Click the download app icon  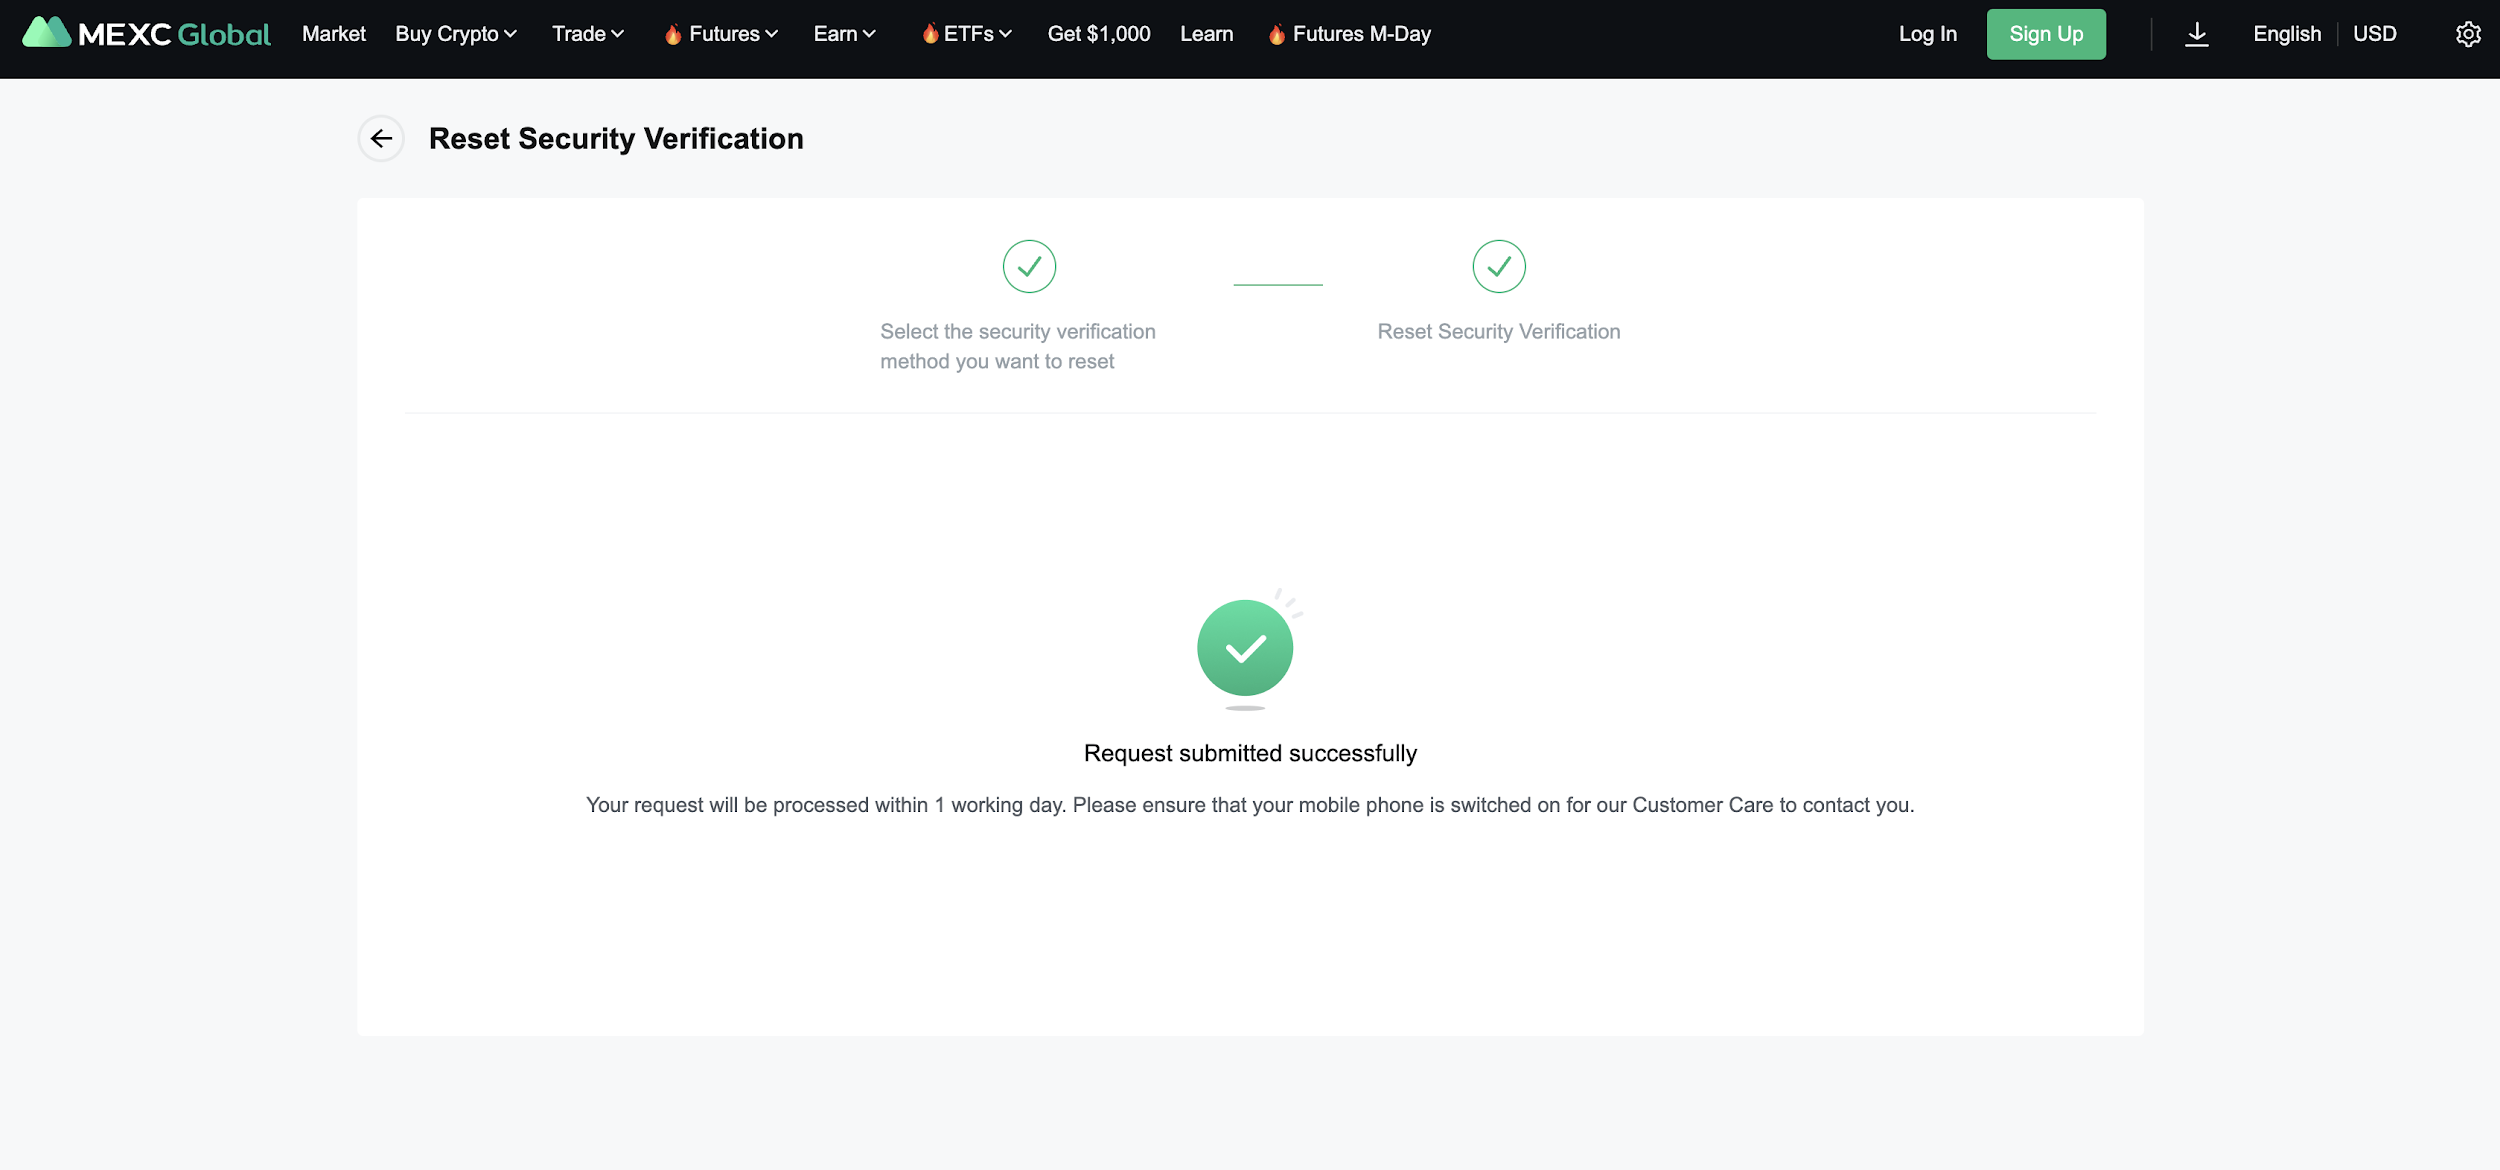tap(2196, 34)
